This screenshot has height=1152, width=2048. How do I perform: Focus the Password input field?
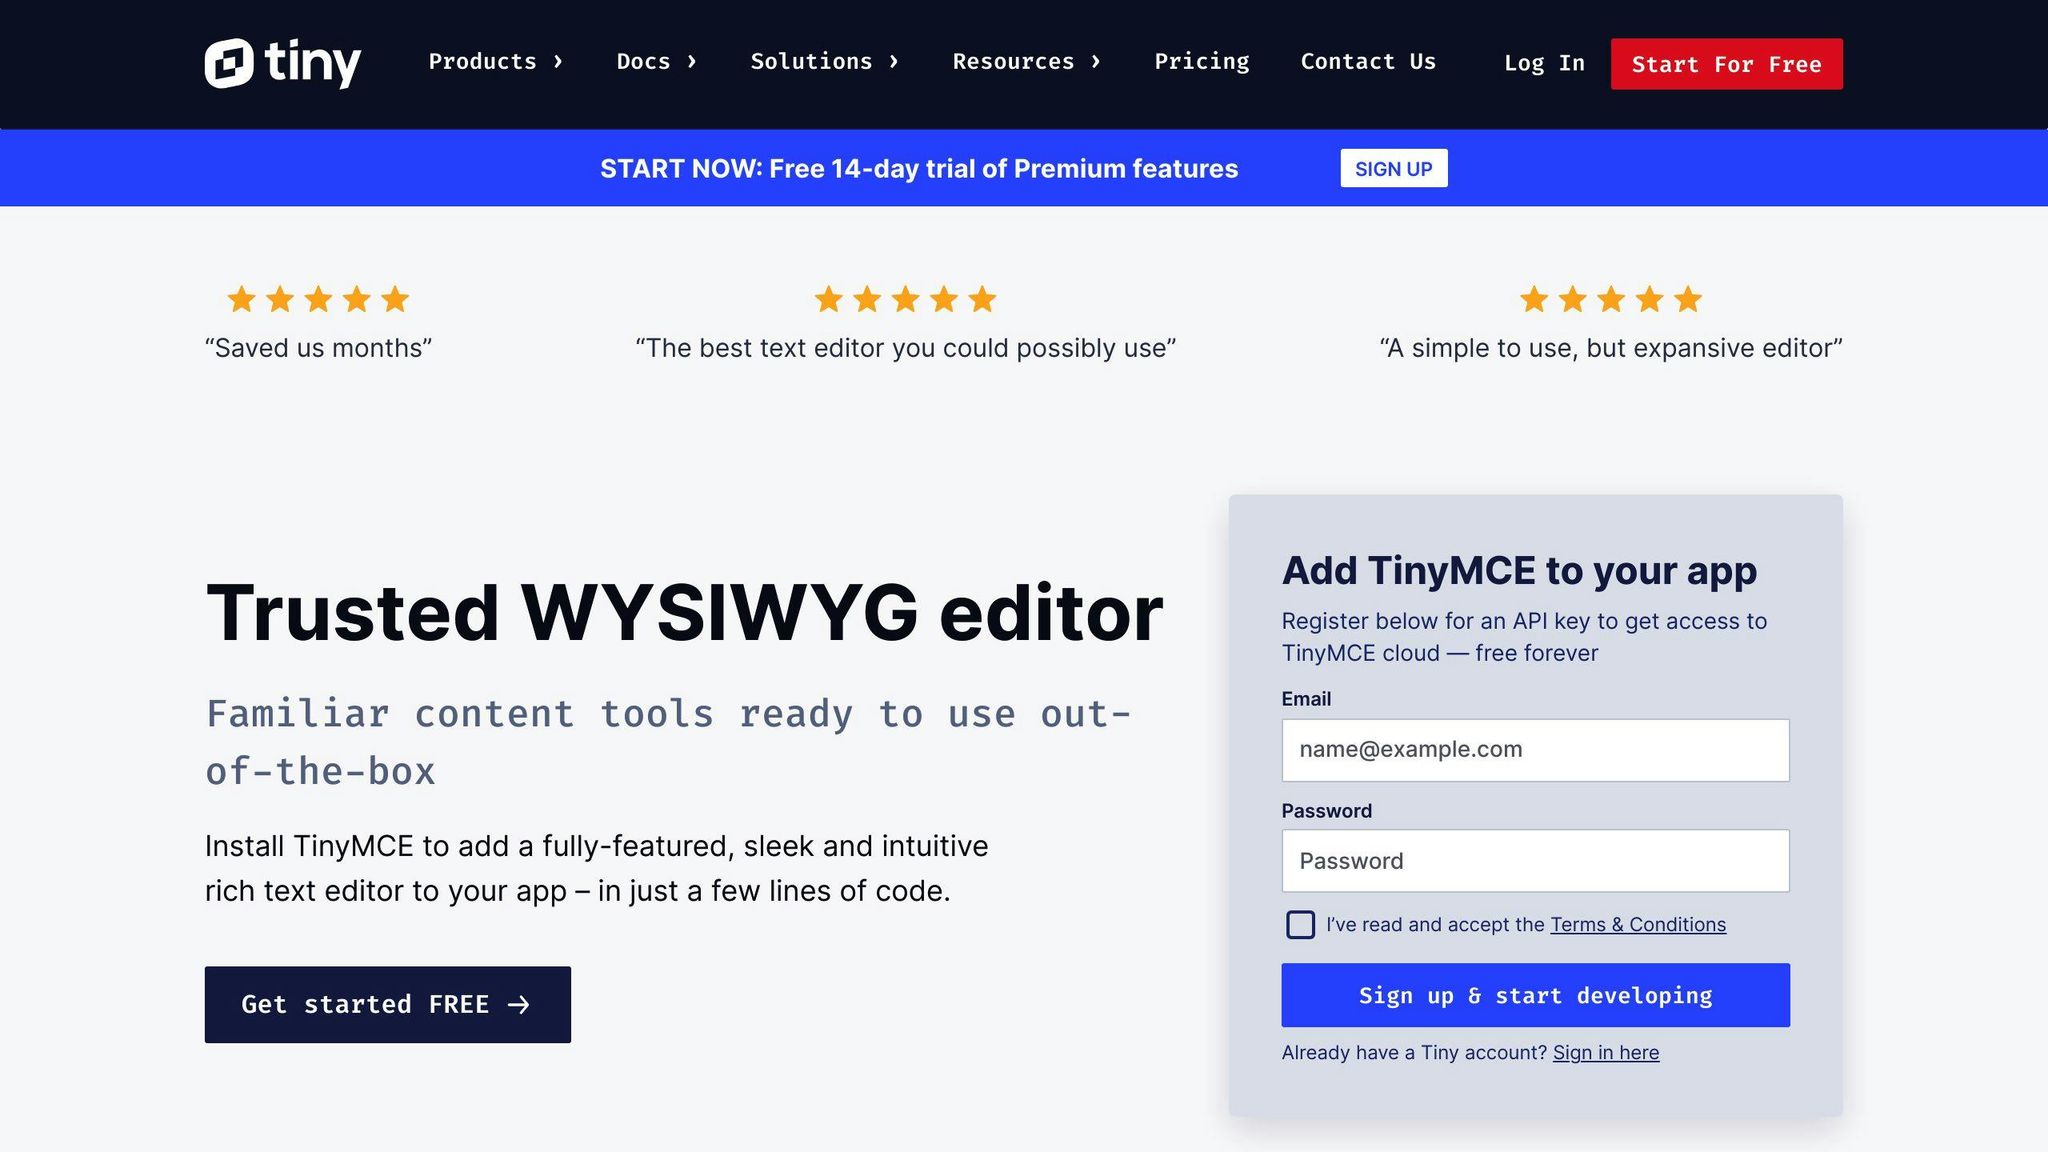(1535, 861)
